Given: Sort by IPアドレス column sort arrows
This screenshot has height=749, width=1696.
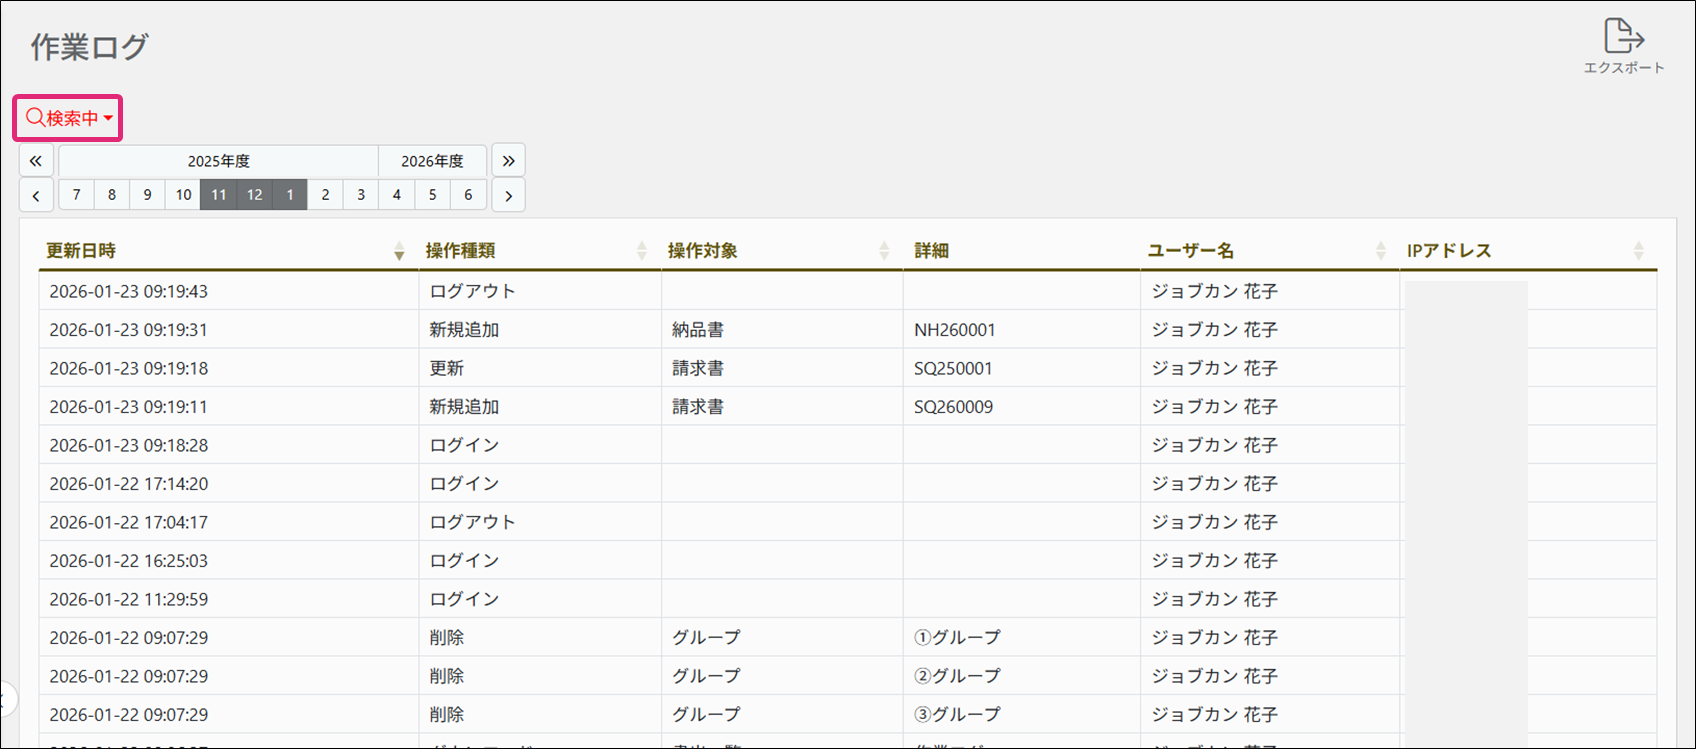Looking at the screenshot, I should [x=1638, y=251].
